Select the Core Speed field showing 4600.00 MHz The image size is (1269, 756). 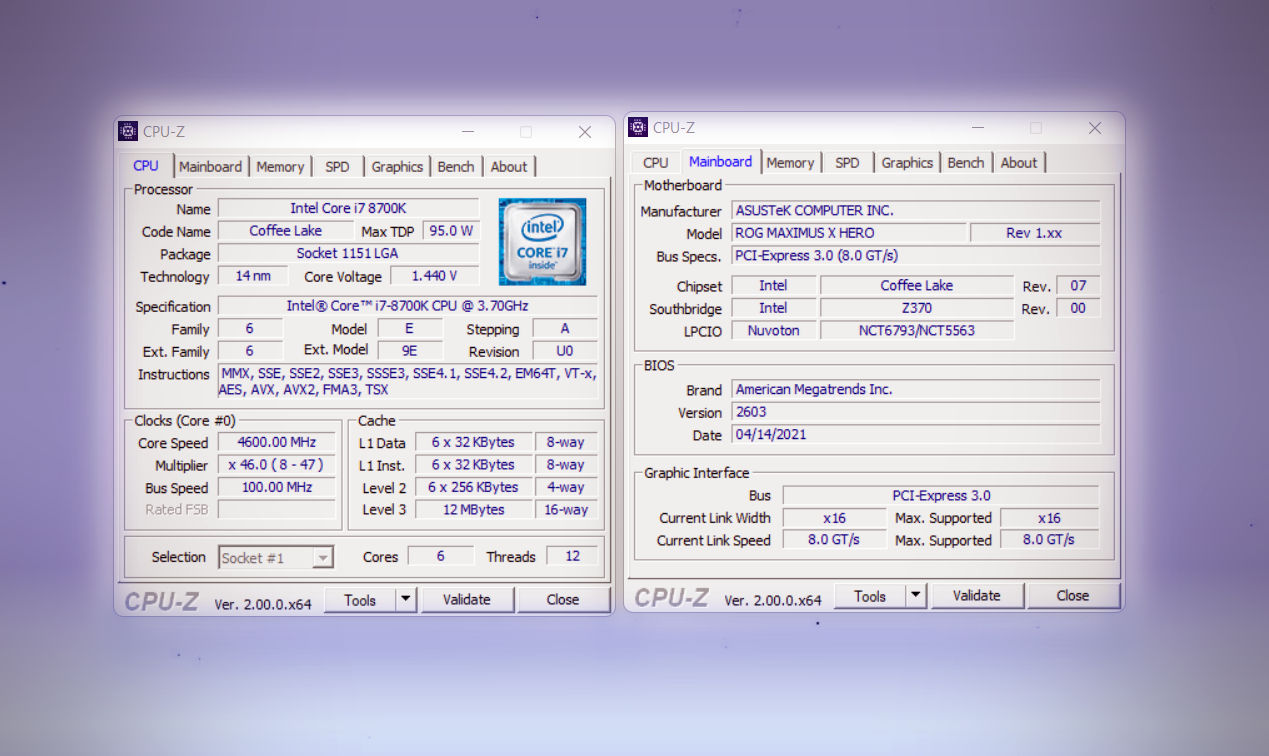tap(276, 441)
